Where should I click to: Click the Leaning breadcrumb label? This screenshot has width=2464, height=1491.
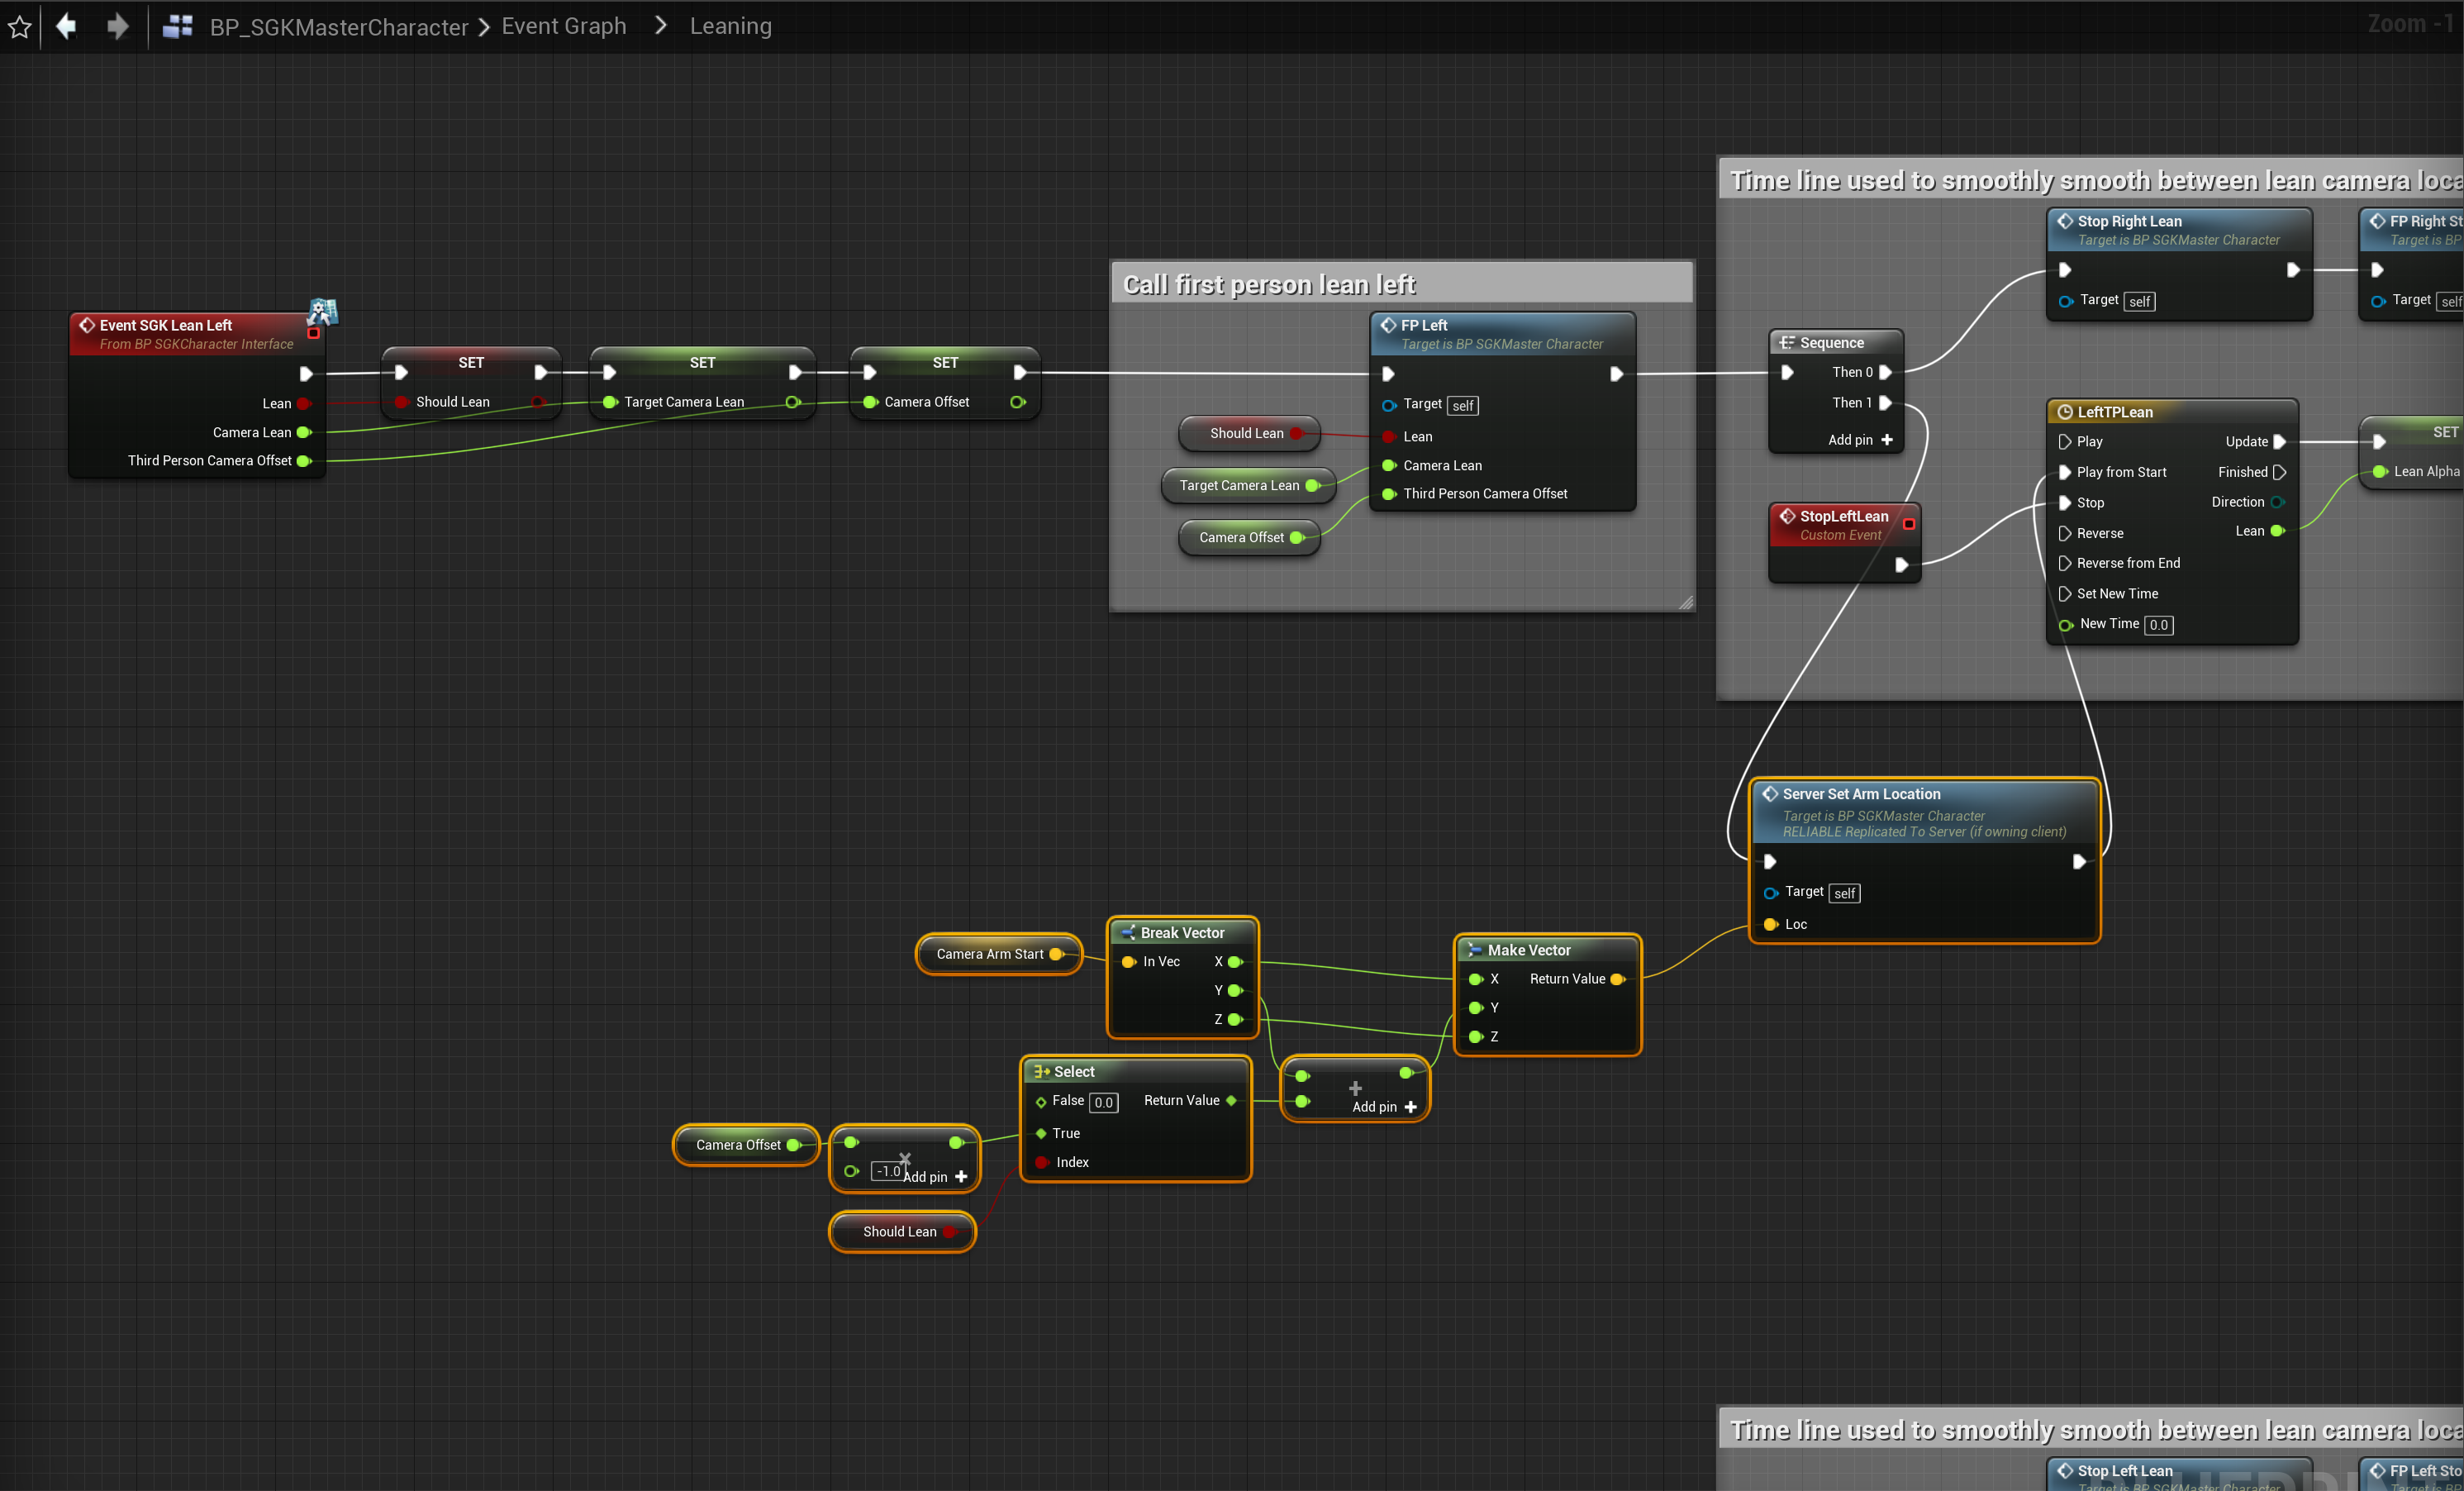(730, 26)
